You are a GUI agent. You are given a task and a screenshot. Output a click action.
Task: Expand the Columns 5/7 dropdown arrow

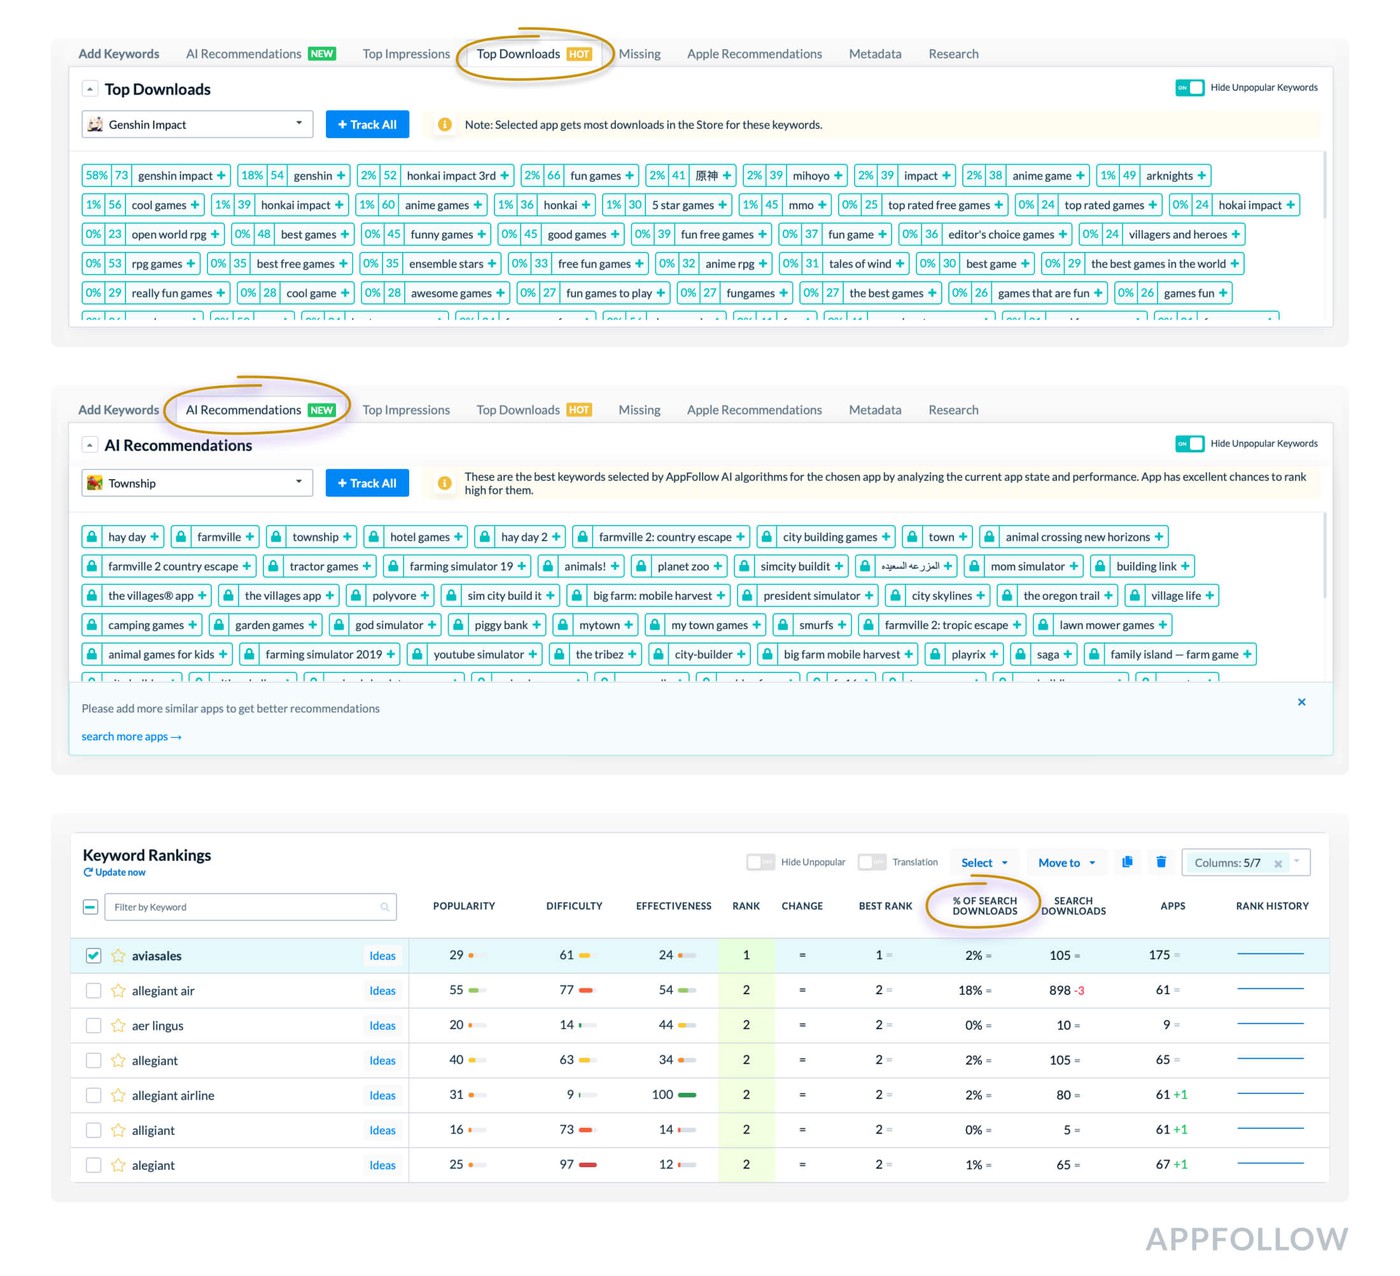click(x=1297, y=862)
